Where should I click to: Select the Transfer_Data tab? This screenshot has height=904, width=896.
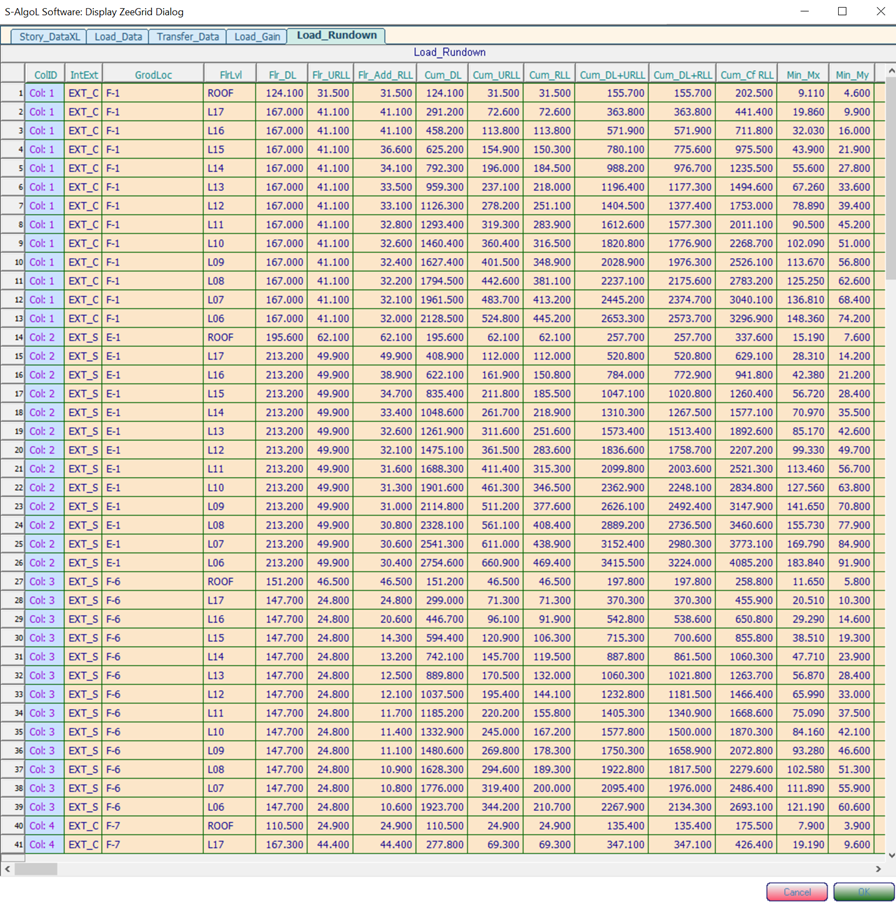tap(187, 36)
